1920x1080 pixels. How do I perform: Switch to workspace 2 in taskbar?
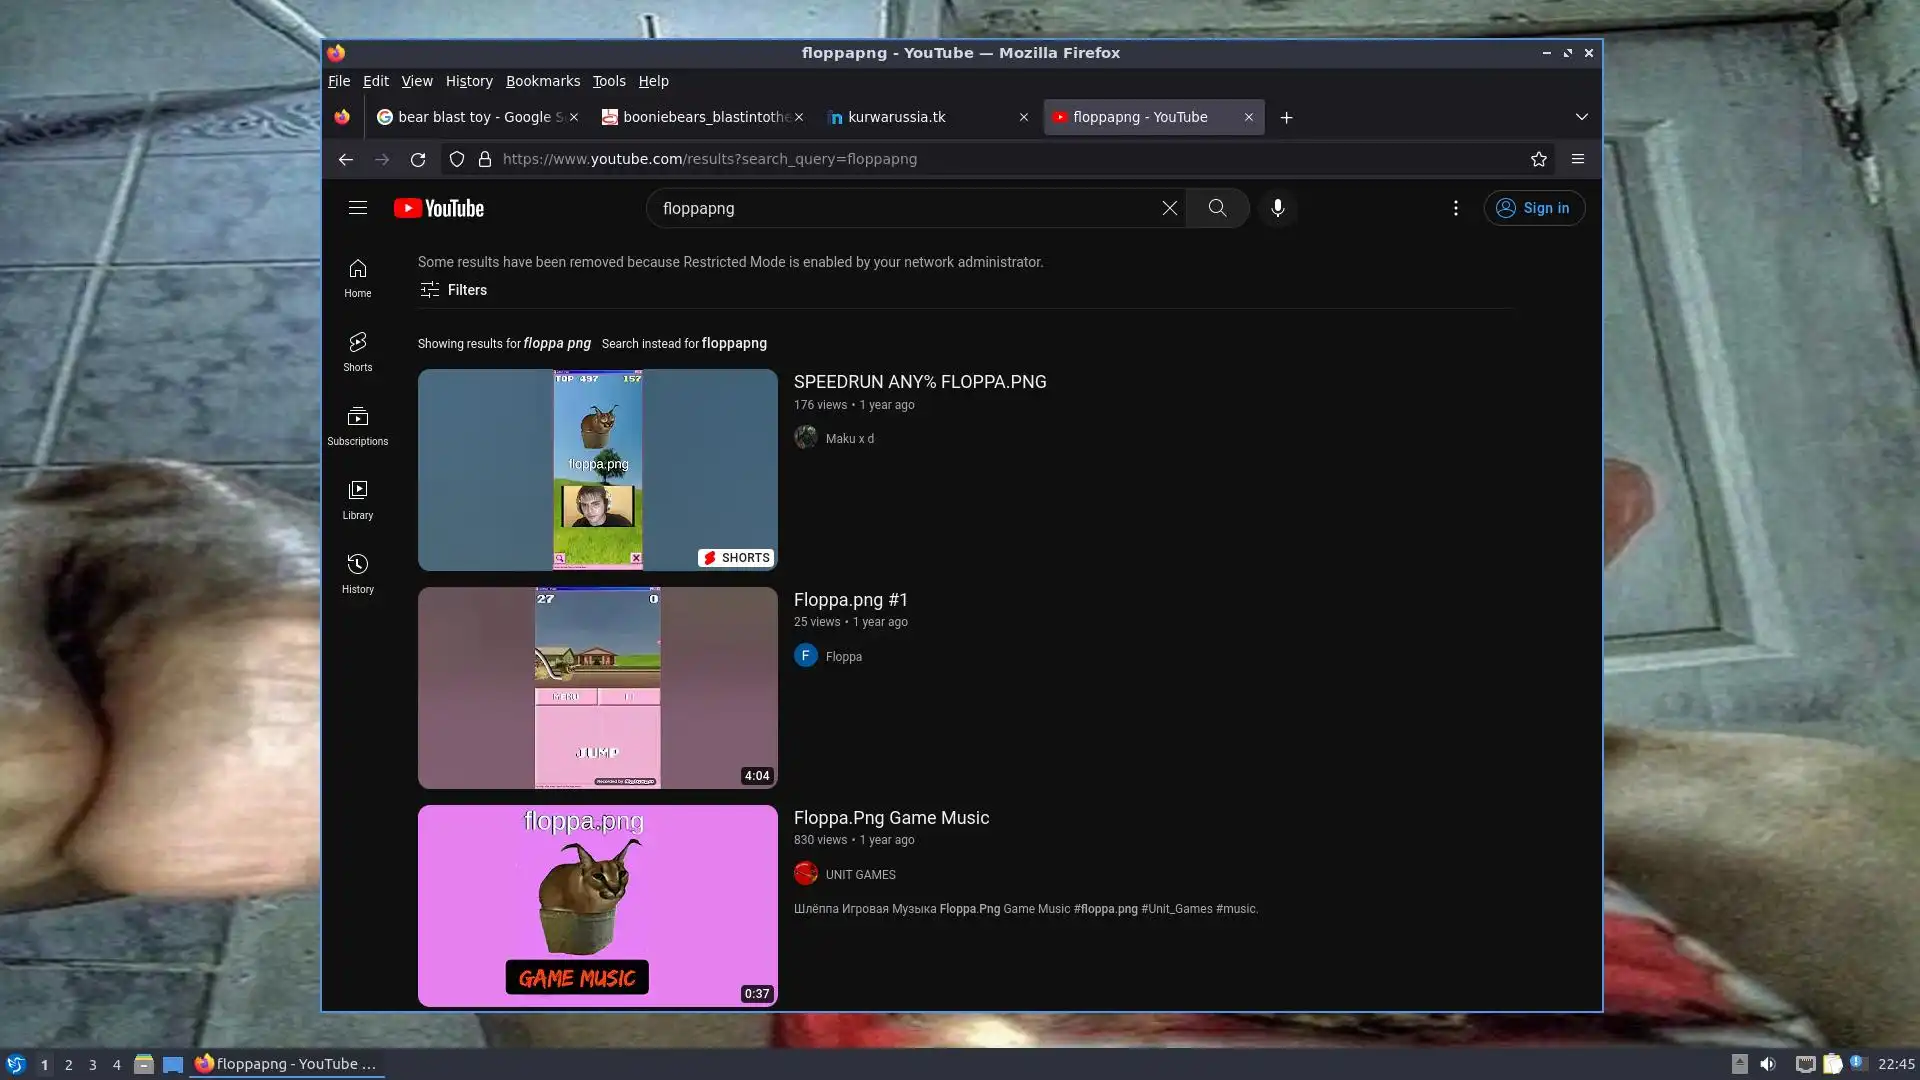pyautogui.click(x=68, y=1064)
